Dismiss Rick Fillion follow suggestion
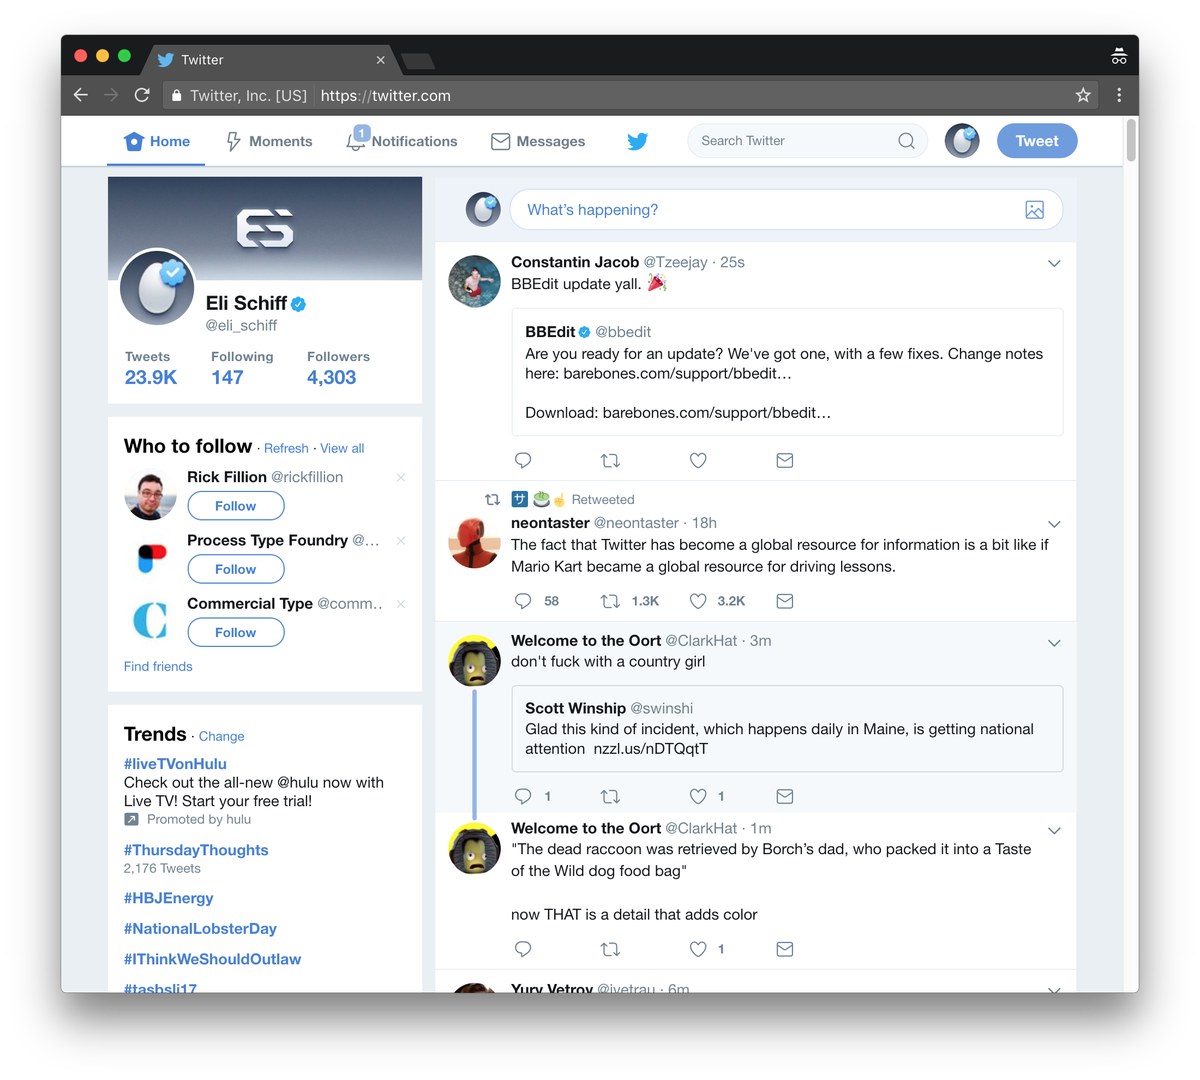This screenshot has height=1080, width=1200. click(x=401, y=477)
